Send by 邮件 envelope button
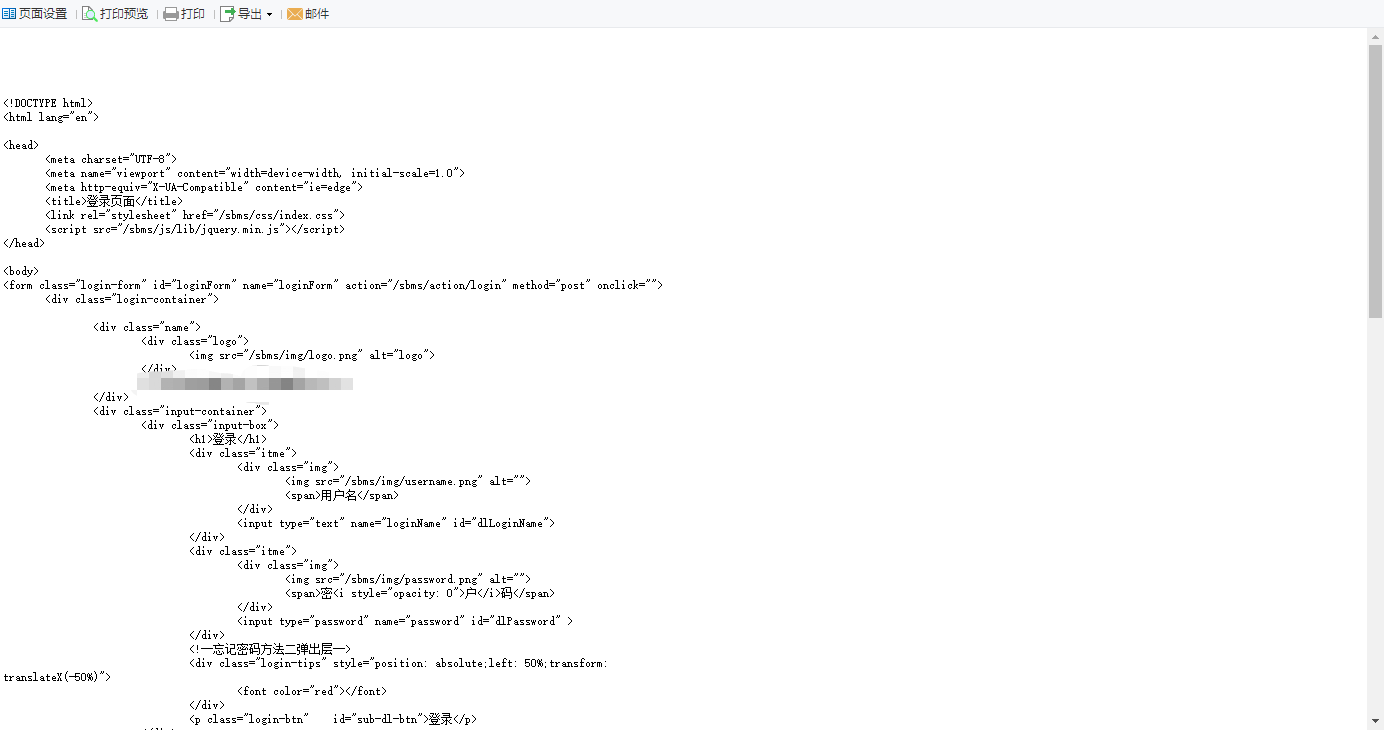1384x730 pixels. pos(308,14)
